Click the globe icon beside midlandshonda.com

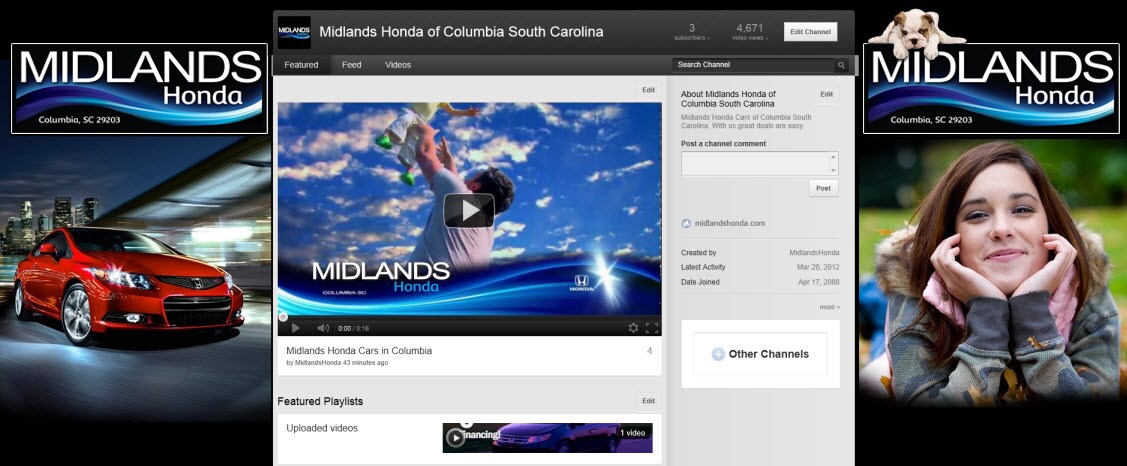point(686,224)
